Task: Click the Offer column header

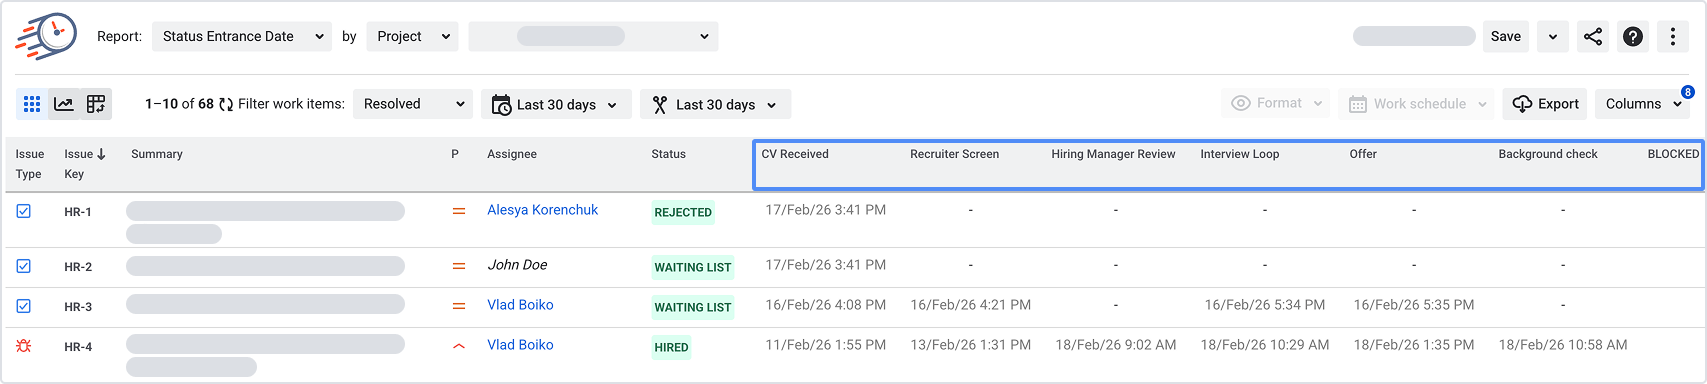Action: (1363, 154)
